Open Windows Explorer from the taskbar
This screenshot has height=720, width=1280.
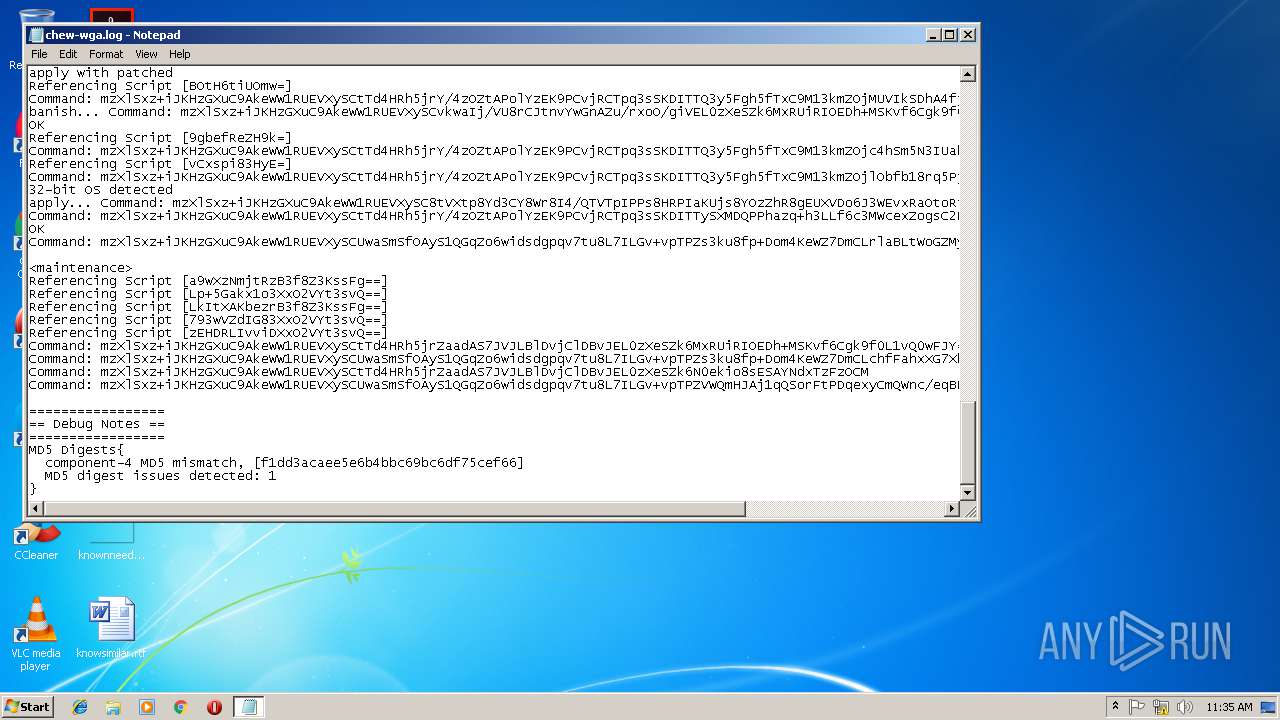113,707
